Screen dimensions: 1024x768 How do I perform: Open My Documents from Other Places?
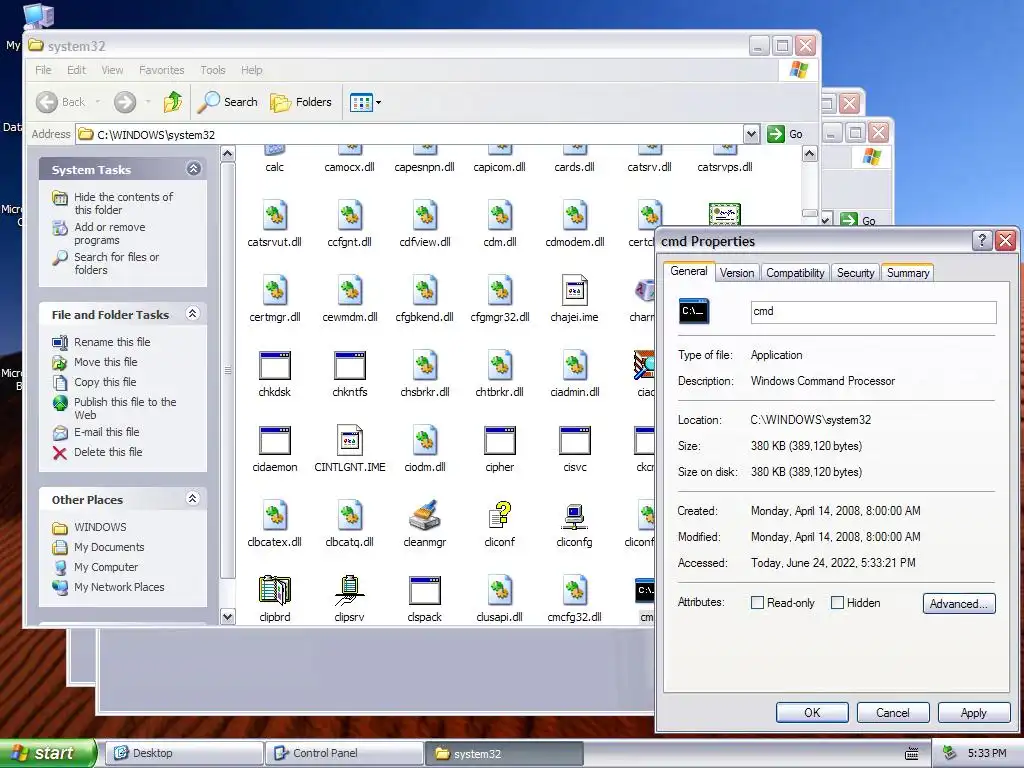point(109,547)
